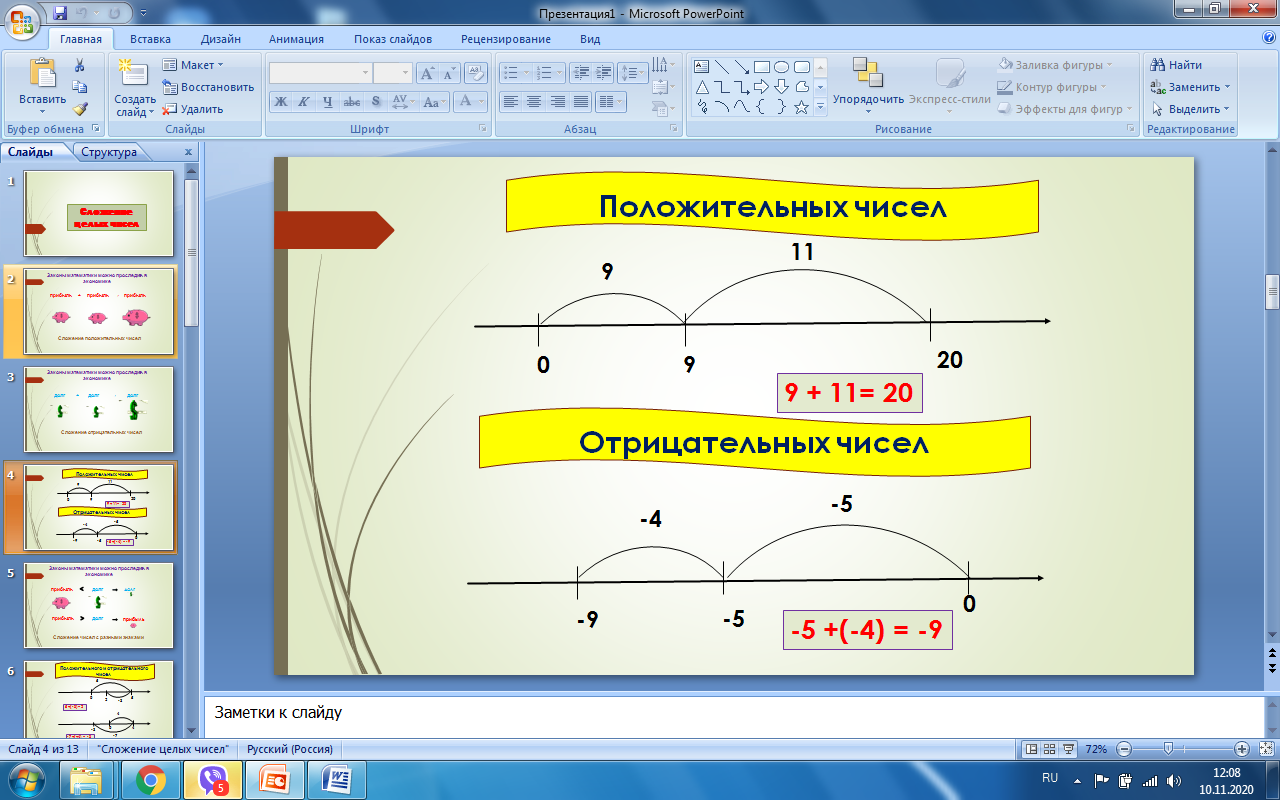The image size is (1280, 800).
Task: Open line spacing dropdown
Action: (633, 73)
